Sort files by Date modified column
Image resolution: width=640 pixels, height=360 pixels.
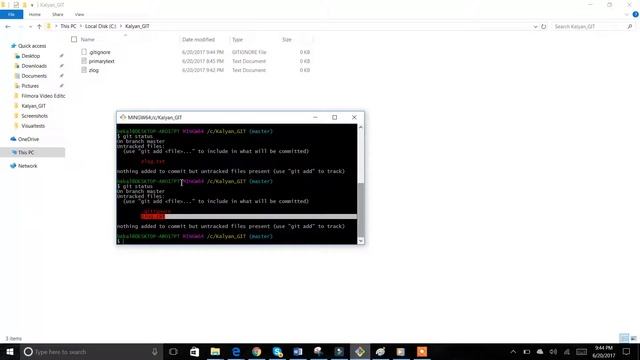pyautogui.click(x=198, y=40)
